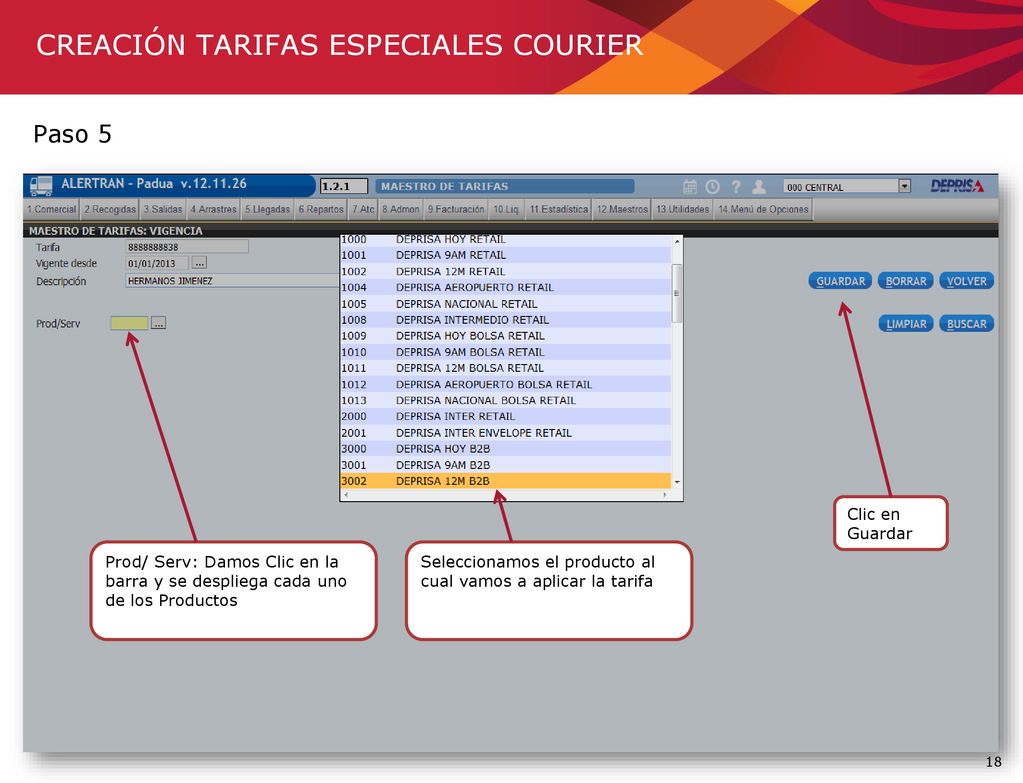Select 1013 DEPRISA NACIONAL BOLSA RETAIL
Viewport: 1023px width, 783px height.
506,400
